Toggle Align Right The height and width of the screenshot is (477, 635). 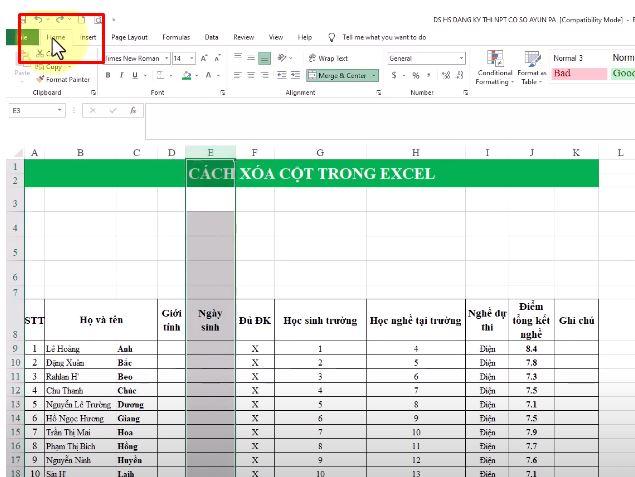(x=264, y=75)
